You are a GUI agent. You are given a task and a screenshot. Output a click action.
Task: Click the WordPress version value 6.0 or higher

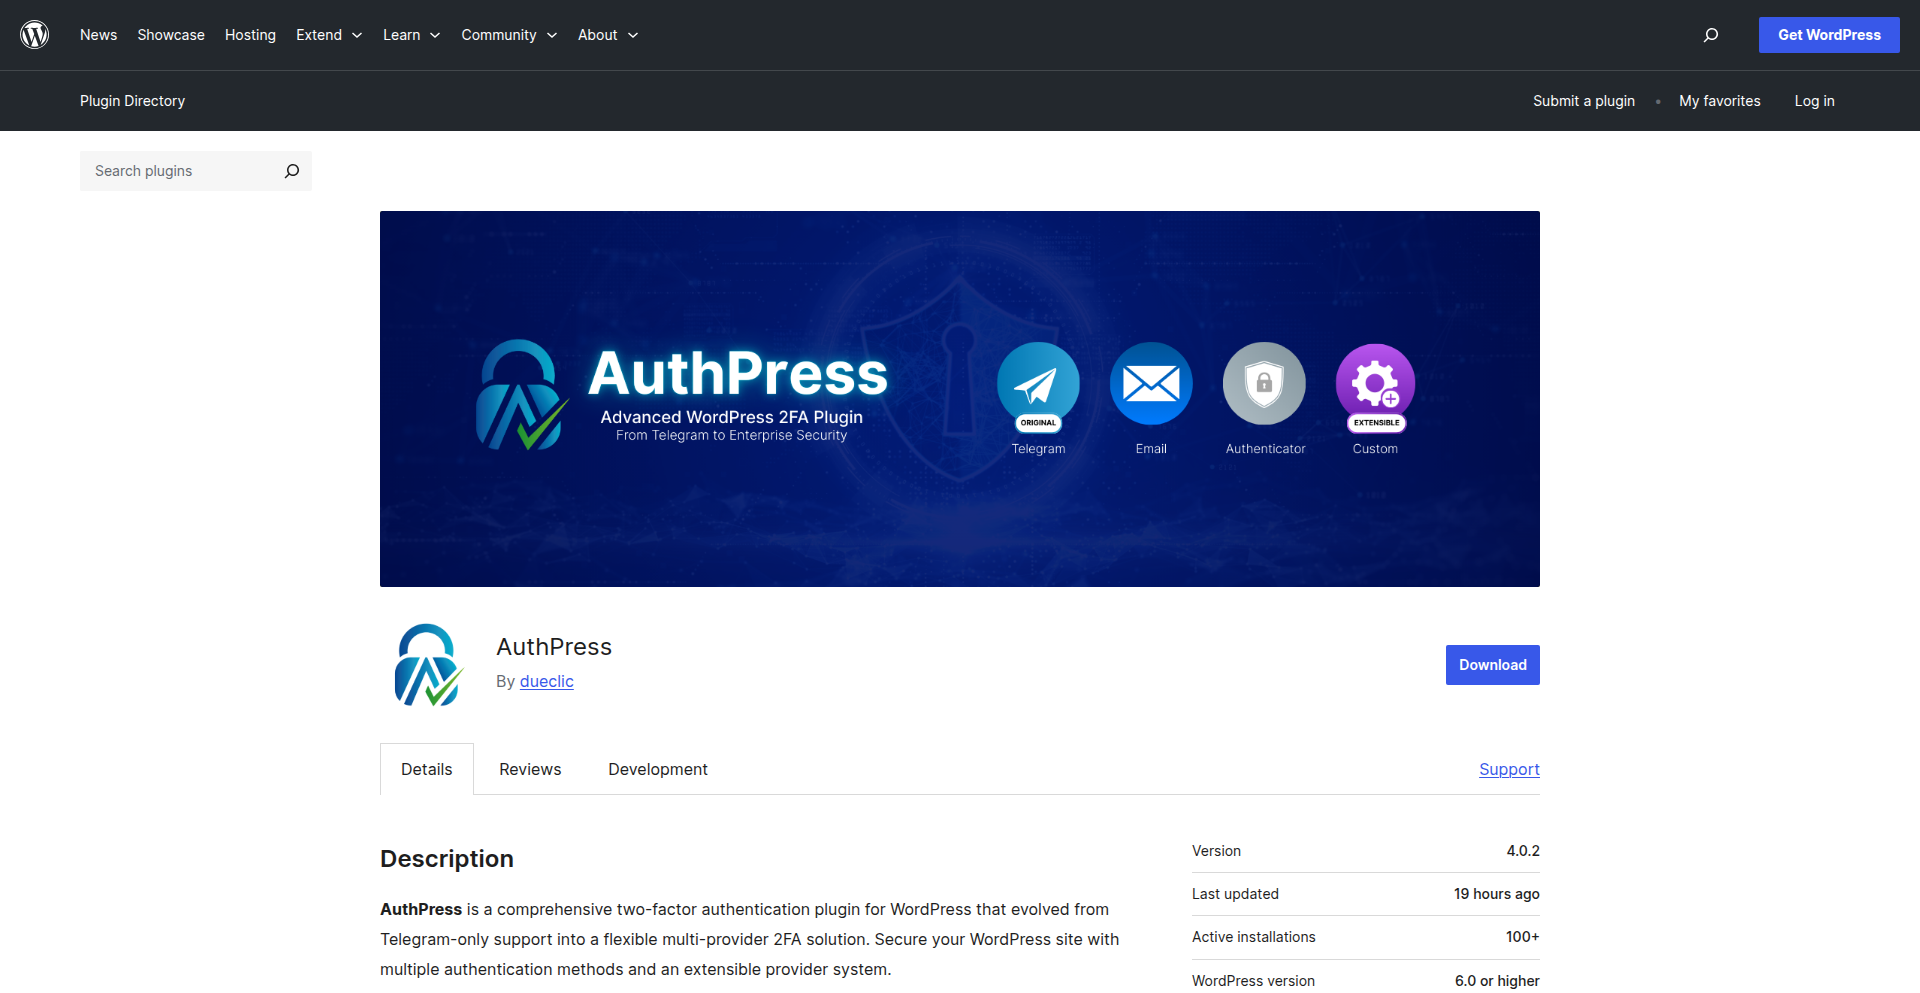(x=1497, y=981)
